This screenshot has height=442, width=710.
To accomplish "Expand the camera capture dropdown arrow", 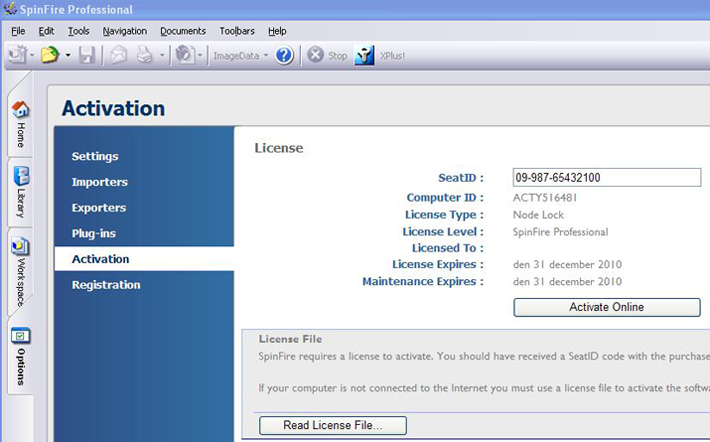I will [x=200, y=56].
